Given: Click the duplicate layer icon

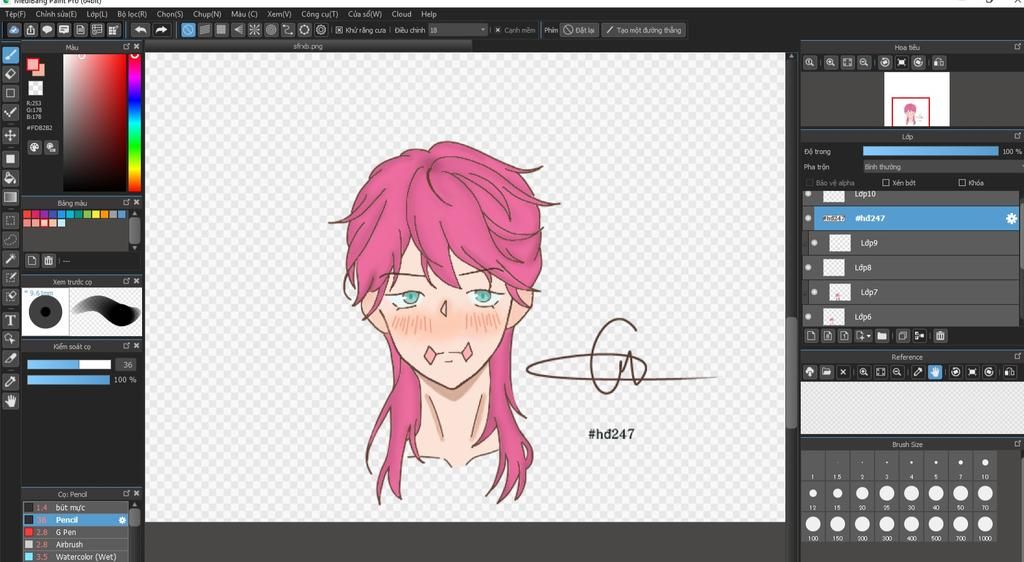Looking at the screenshot, I should (x=902, y=336).
